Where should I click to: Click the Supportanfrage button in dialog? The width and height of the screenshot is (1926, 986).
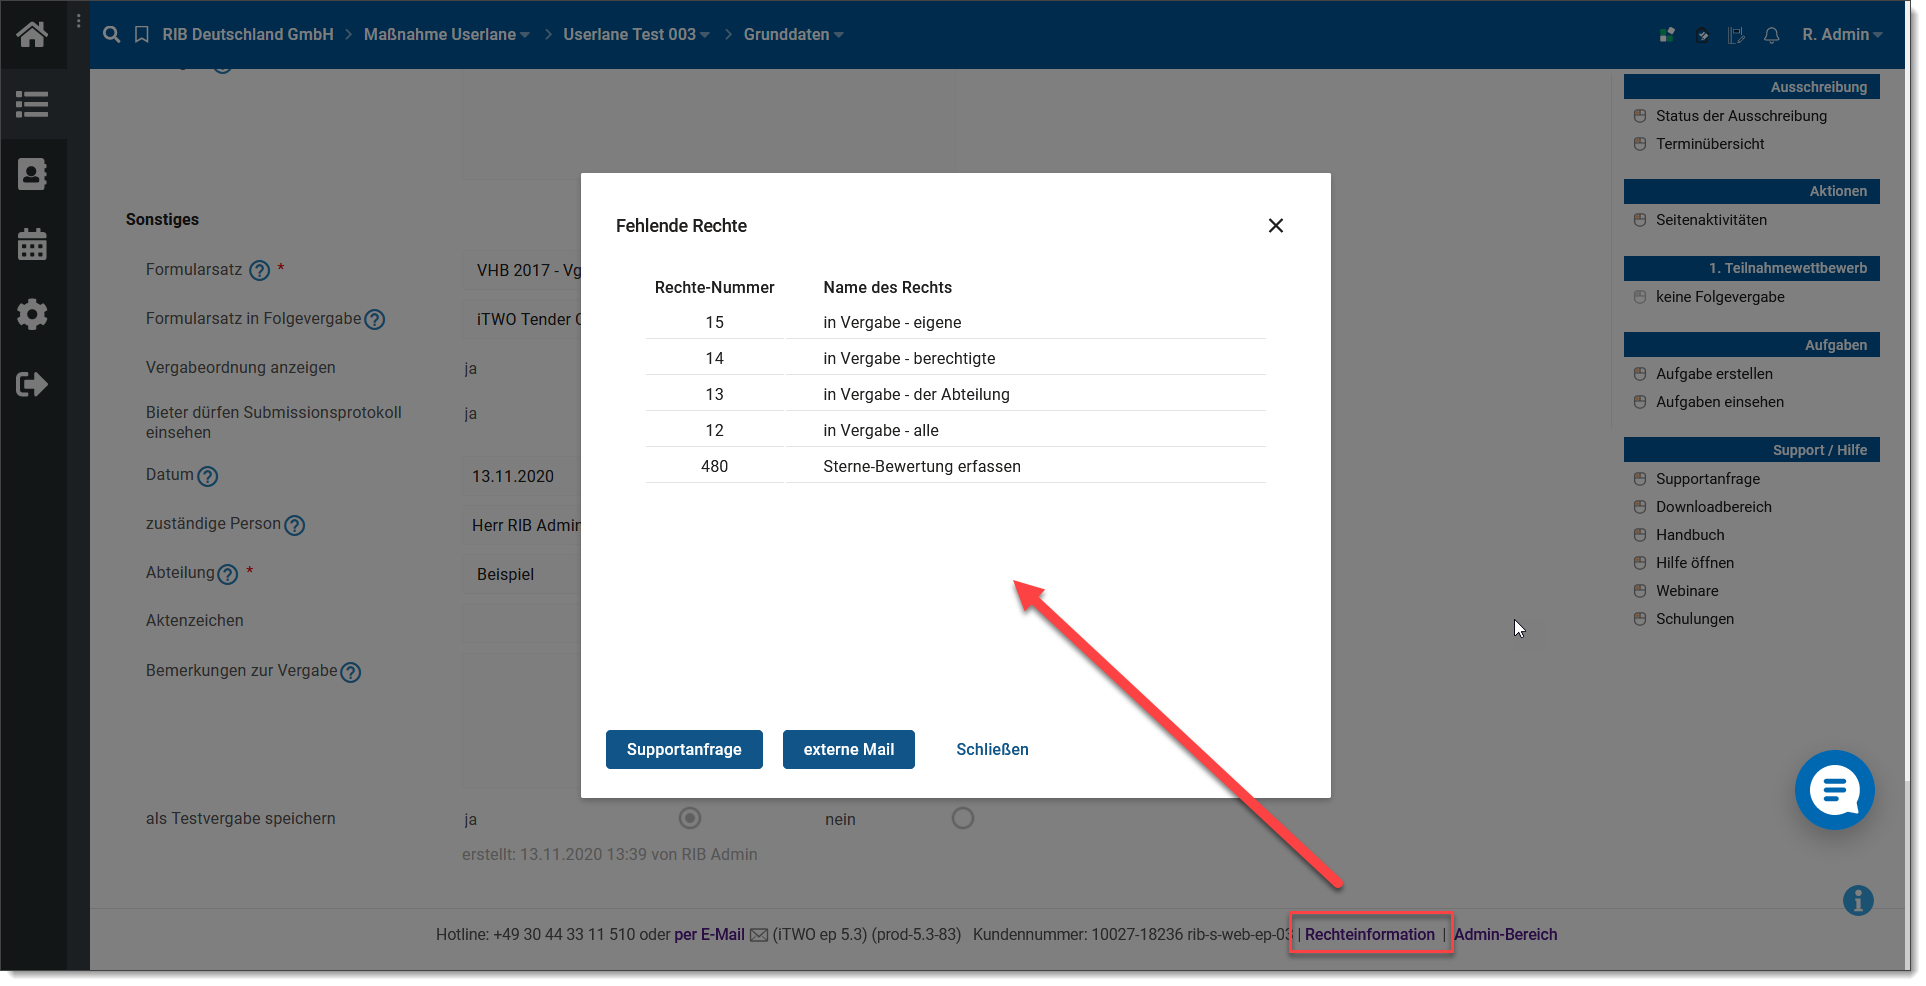click(684, 749)
